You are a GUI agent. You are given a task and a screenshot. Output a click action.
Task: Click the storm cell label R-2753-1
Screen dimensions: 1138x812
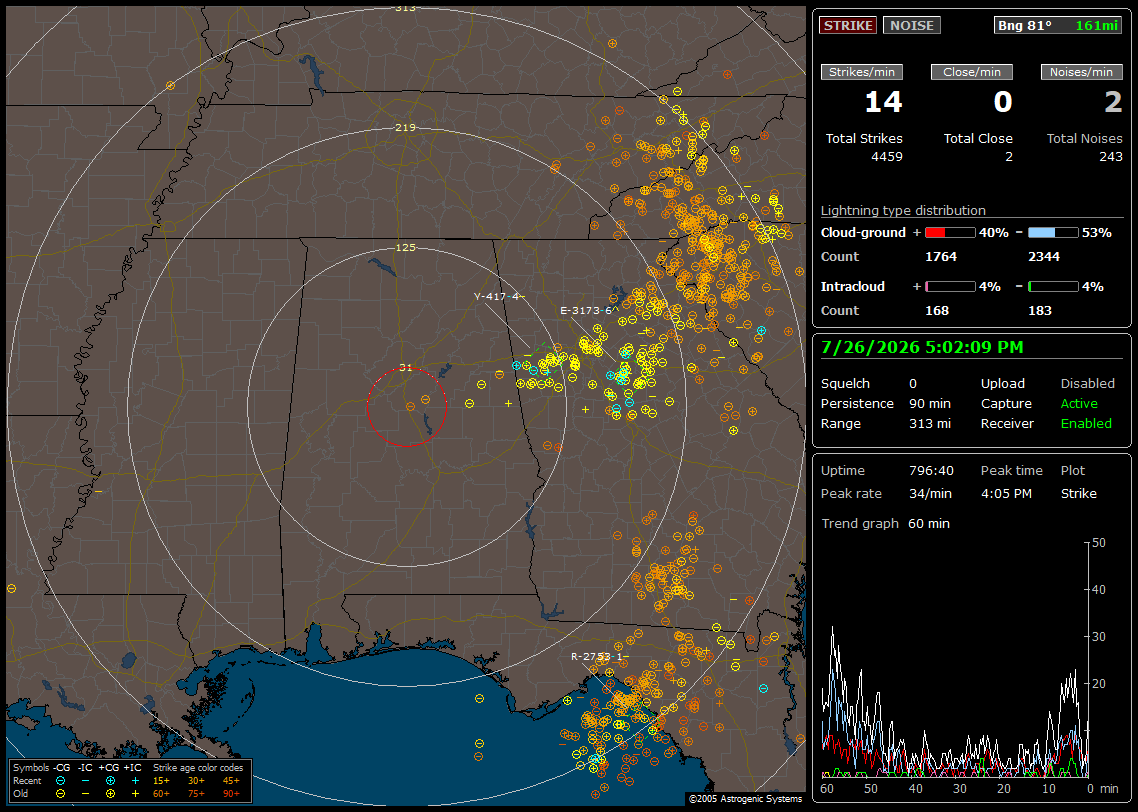click(597, 656)
